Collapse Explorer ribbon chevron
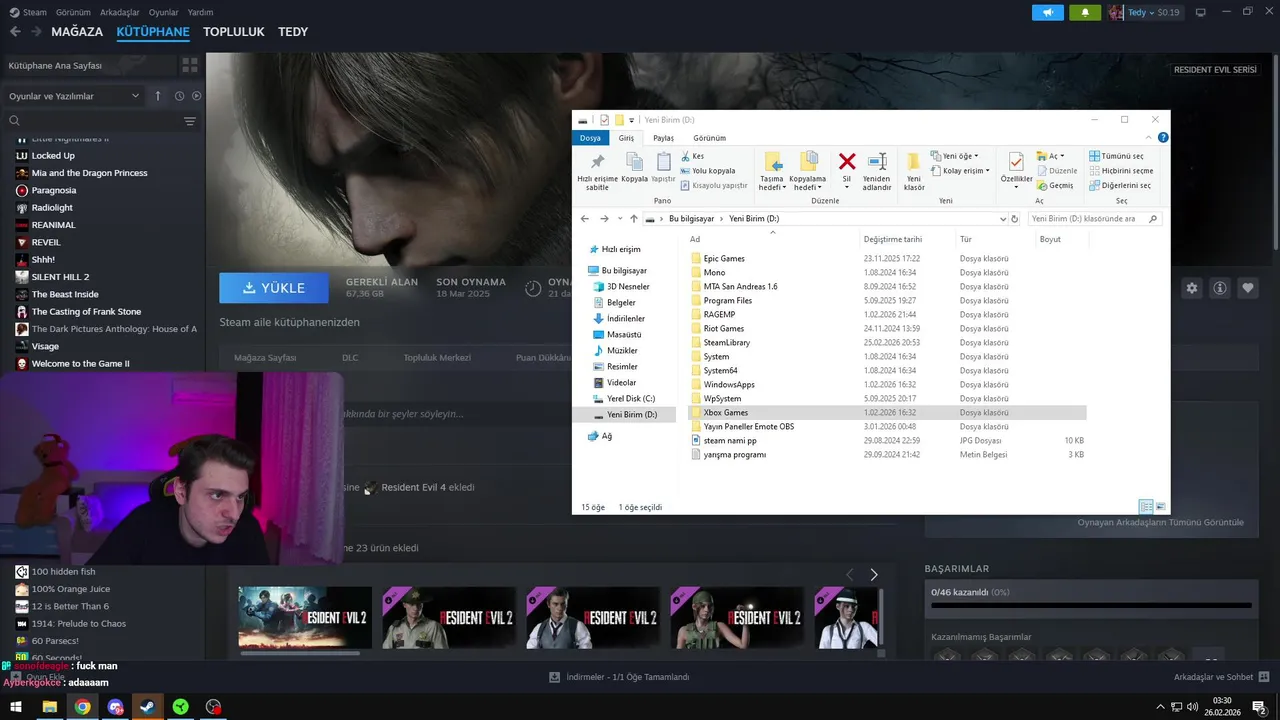 1150,138
